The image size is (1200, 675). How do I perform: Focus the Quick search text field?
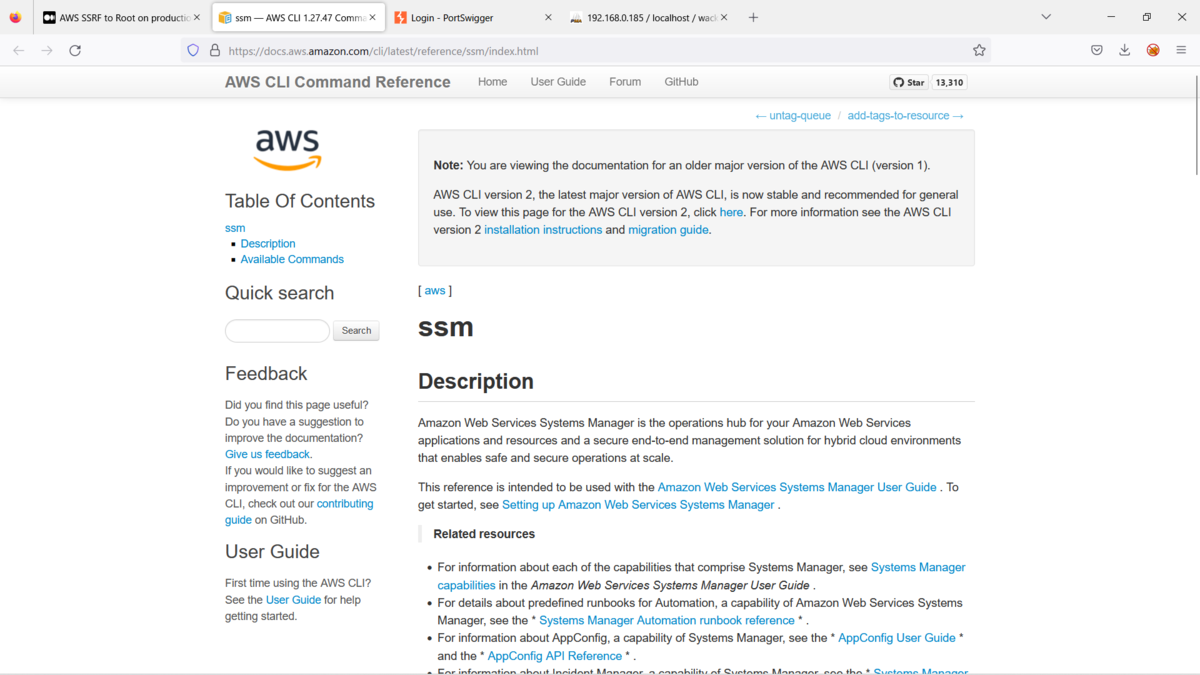277,330
